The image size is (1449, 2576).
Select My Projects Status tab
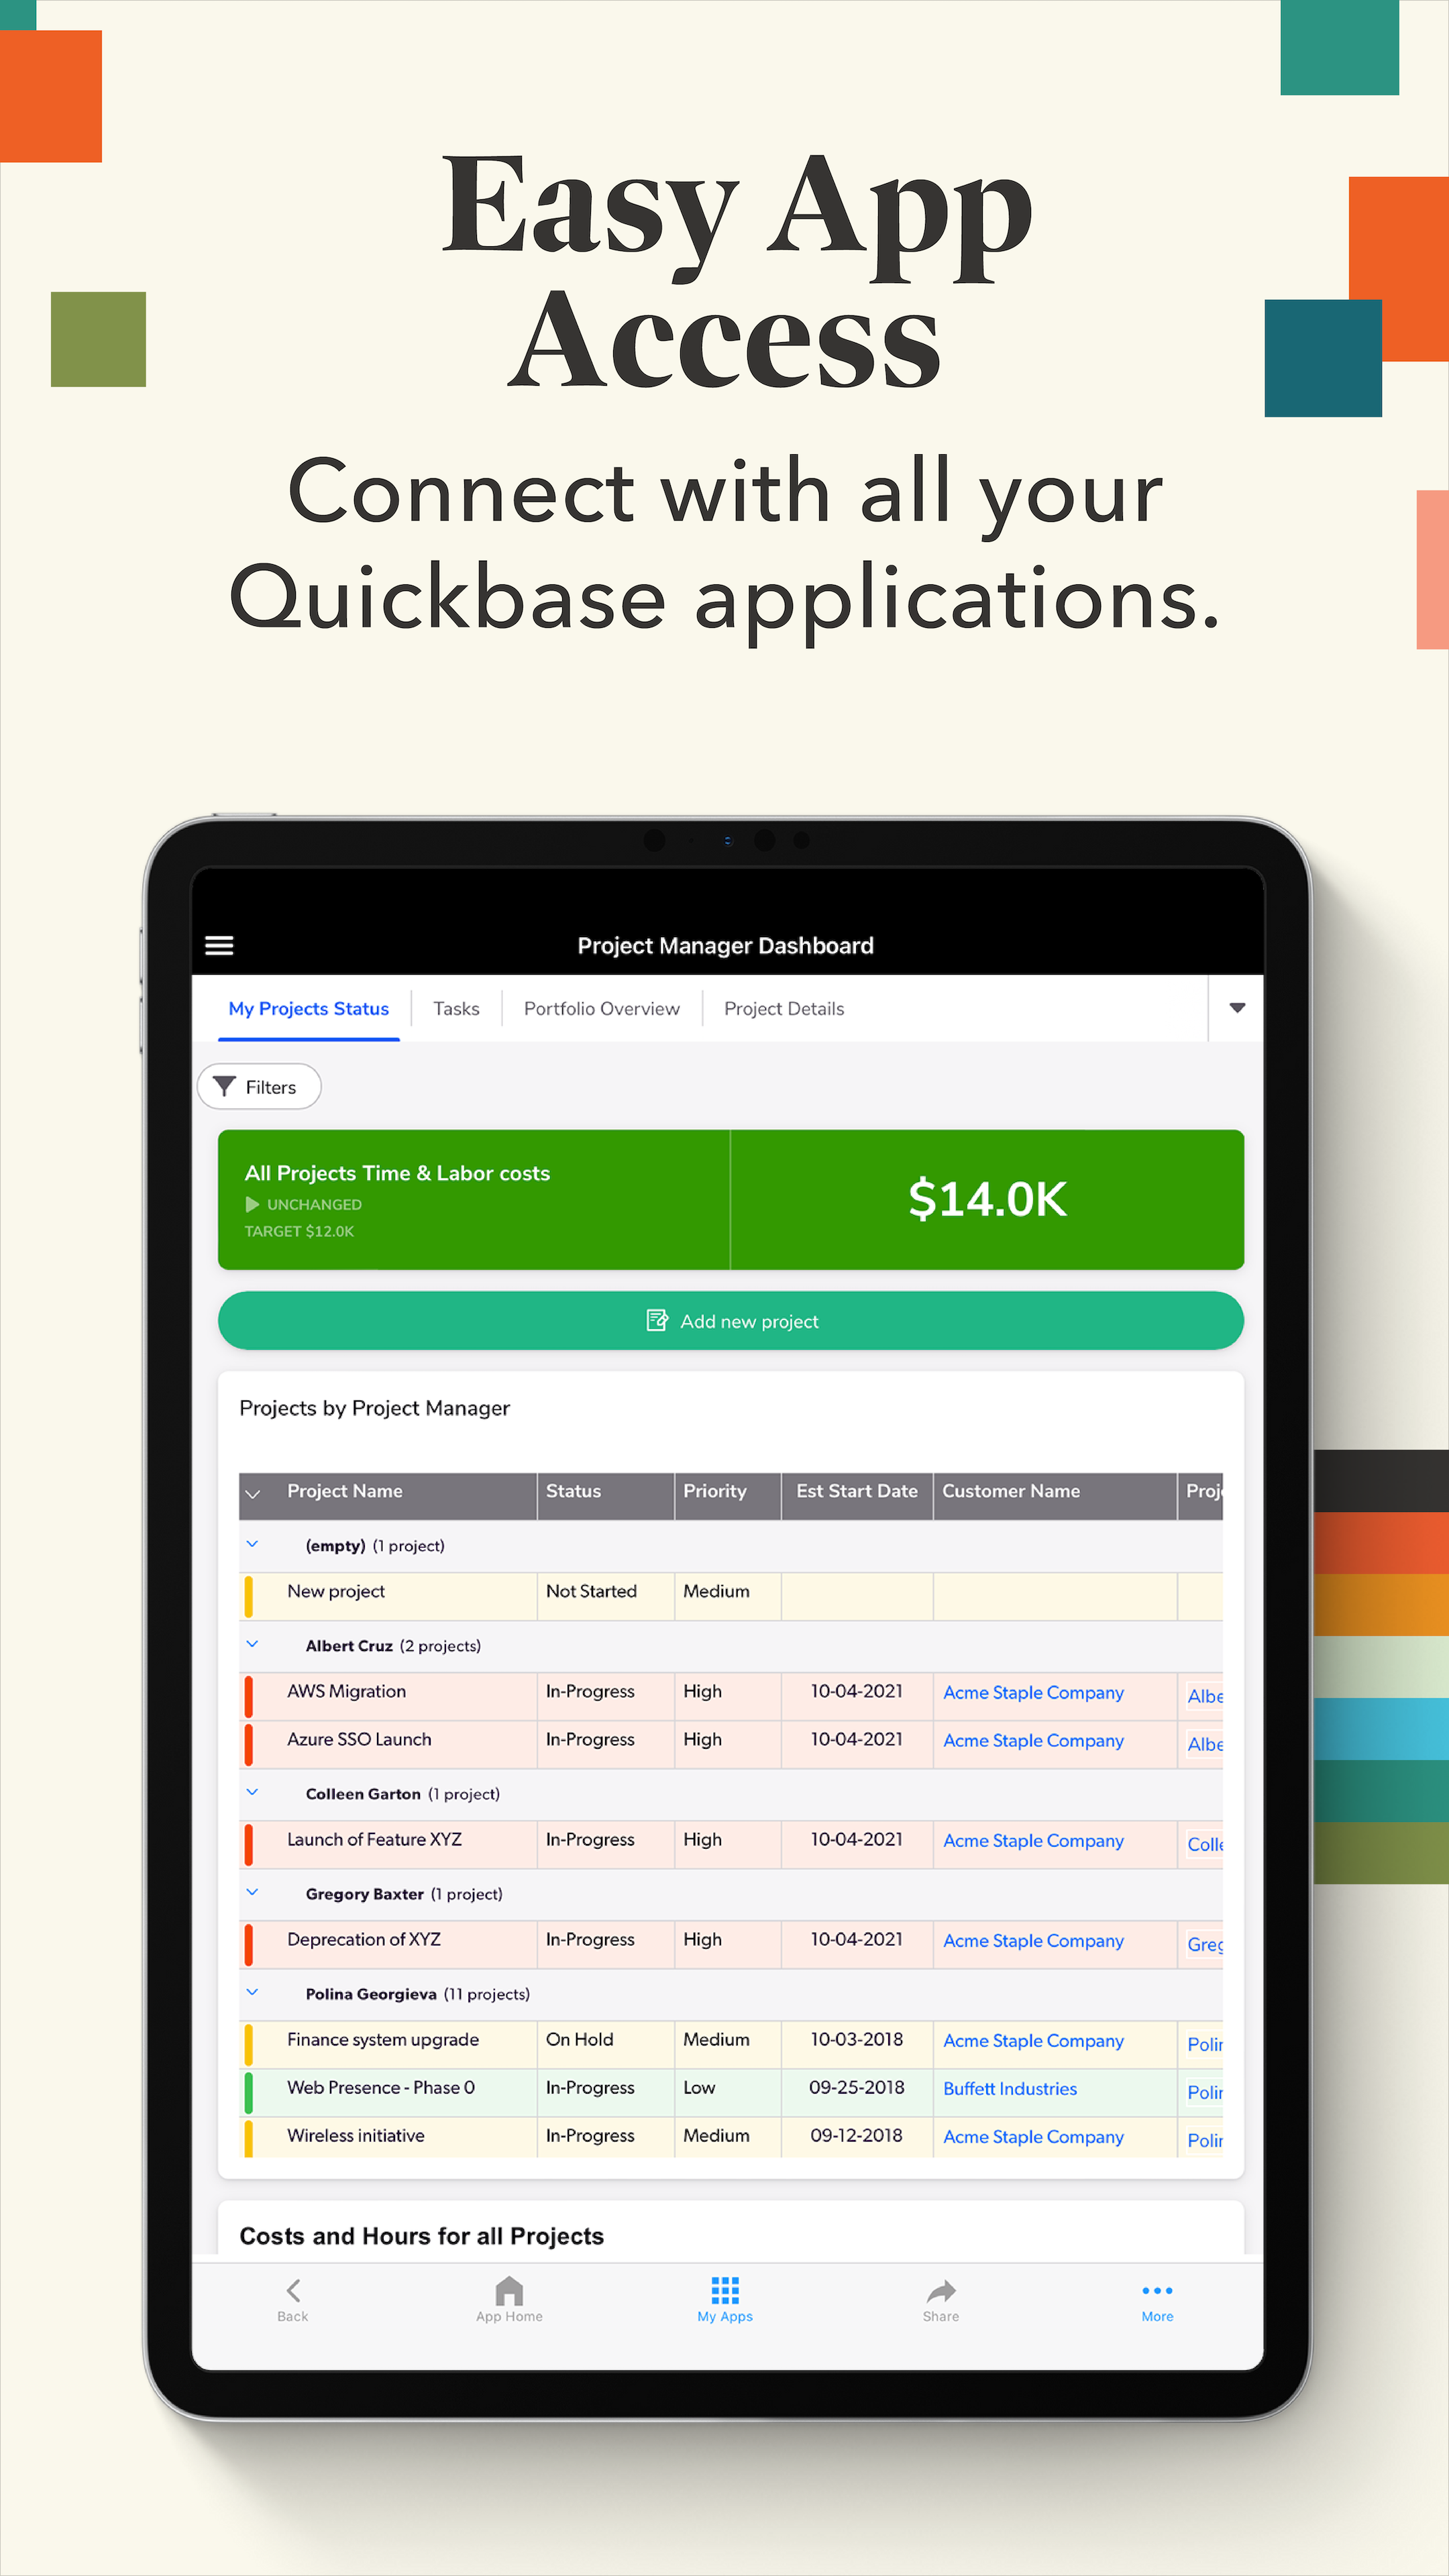(x=309, y=1009)
